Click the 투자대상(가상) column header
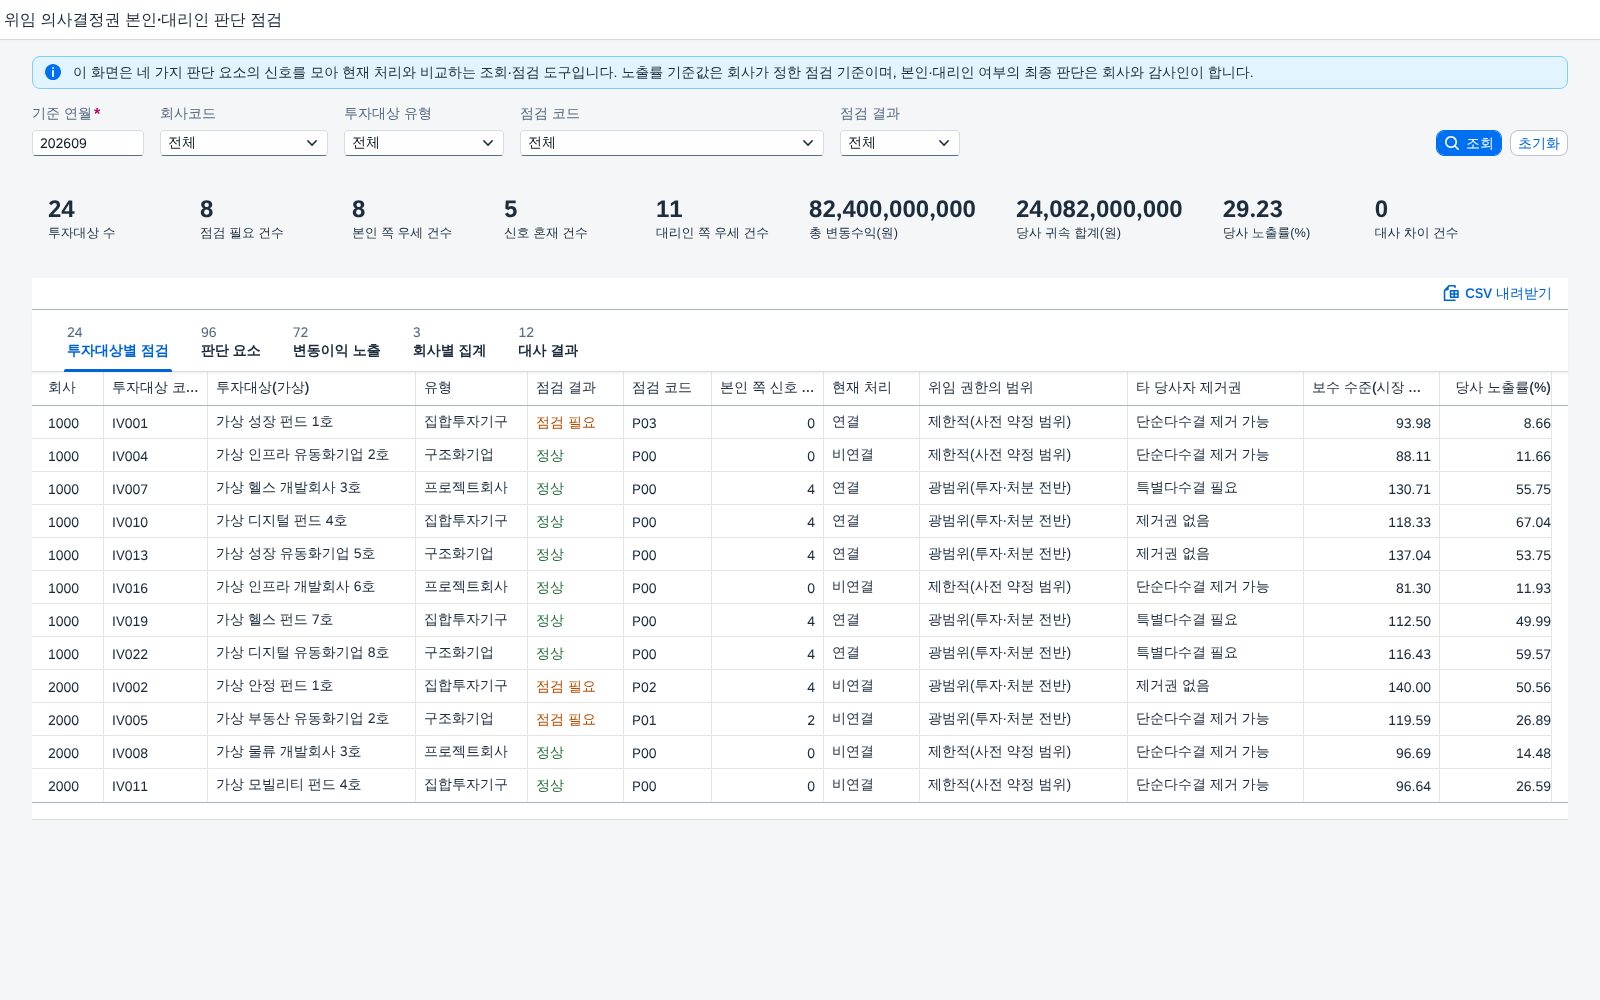This screenshot has height=1000, width=1600. (312, 388)
